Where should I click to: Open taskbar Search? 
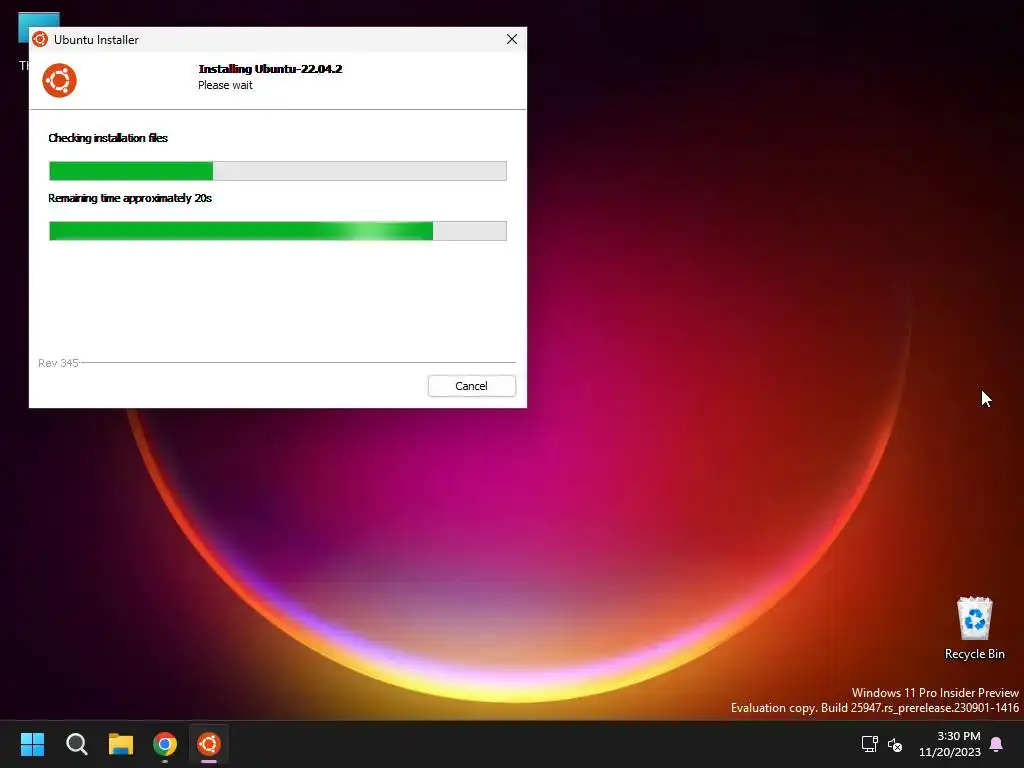(x=76, y=744)
